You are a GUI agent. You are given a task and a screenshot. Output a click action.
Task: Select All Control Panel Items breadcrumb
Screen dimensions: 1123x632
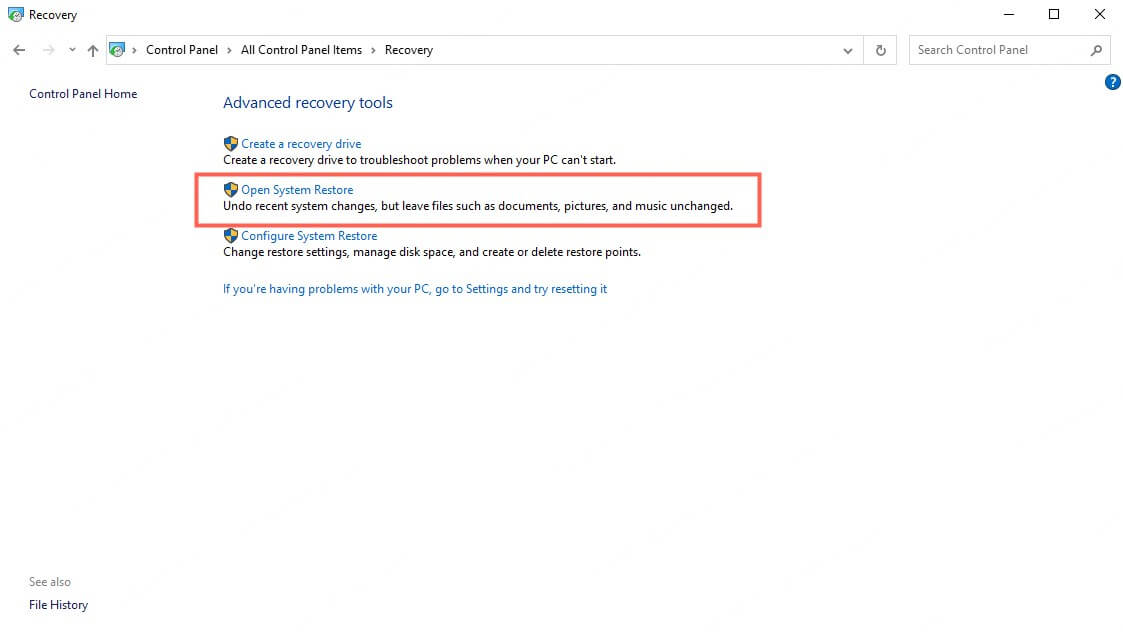pyautogui.click(x=301, y=50)
